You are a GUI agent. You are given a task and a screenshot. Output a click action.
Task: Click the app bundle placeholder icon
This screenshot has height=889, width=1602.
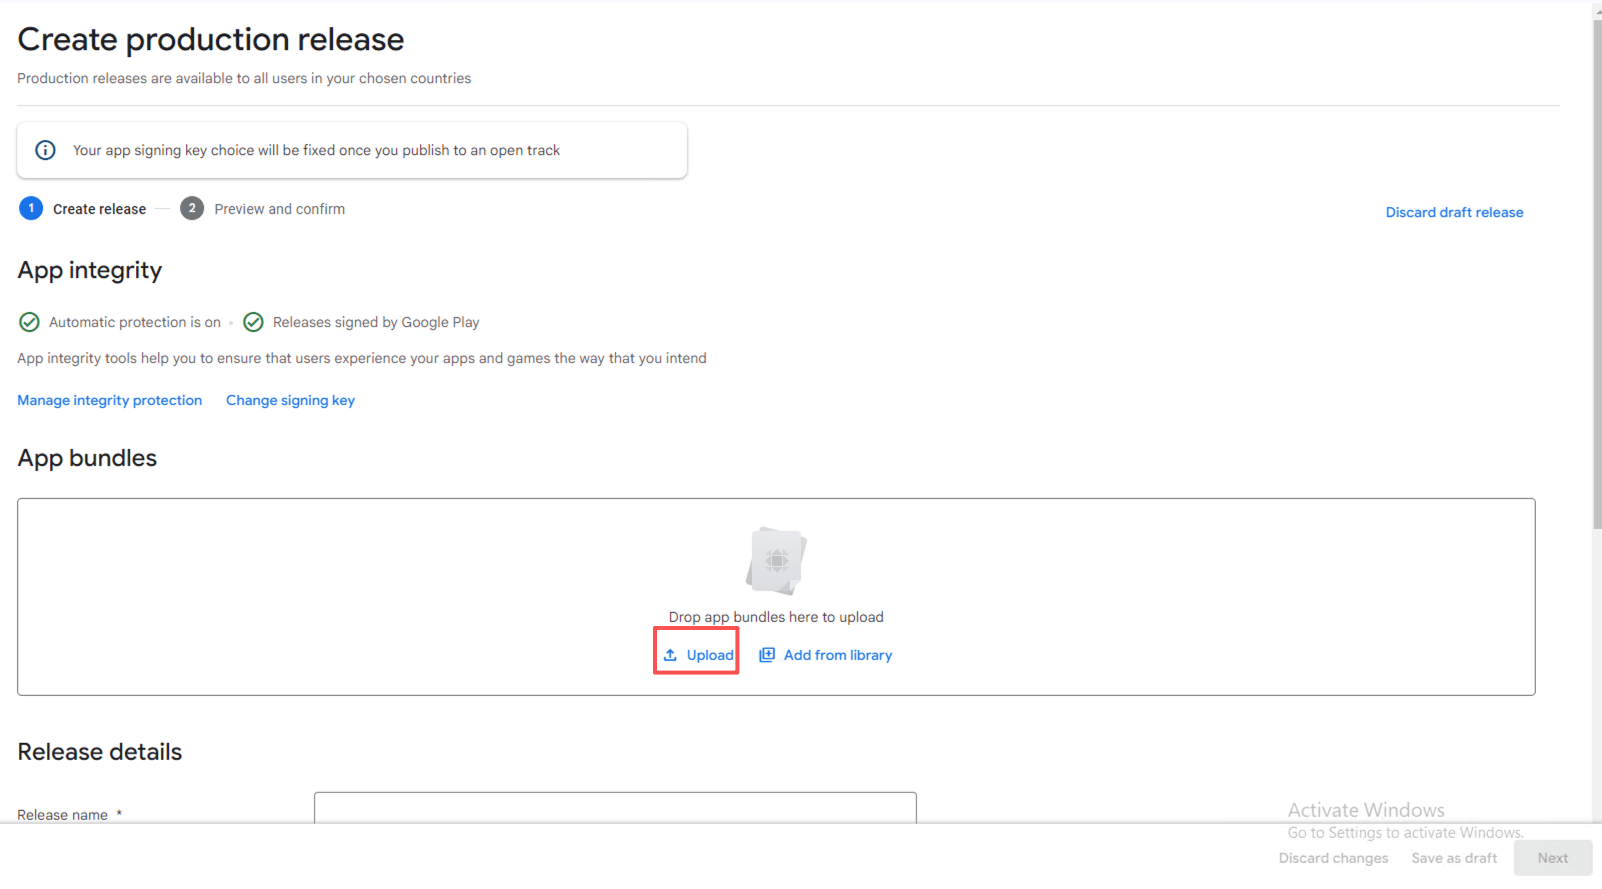pos(776,561)
